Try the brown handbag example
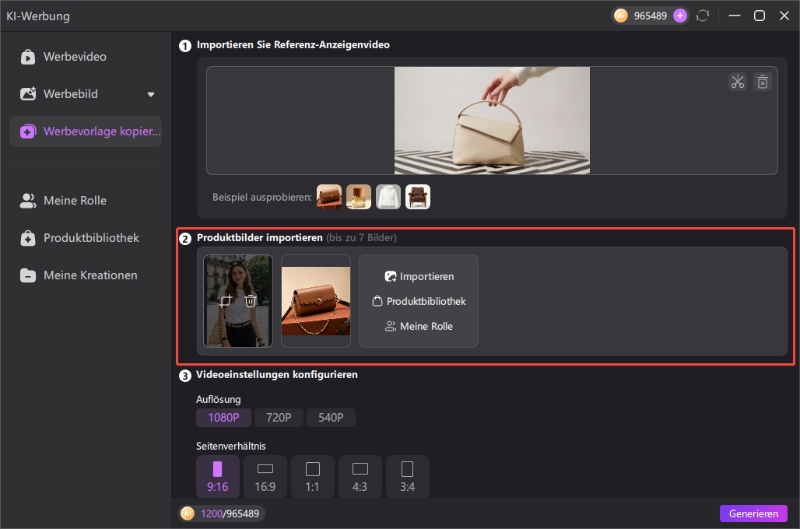This screenshot has height=529, width=800. coord(329,197)
